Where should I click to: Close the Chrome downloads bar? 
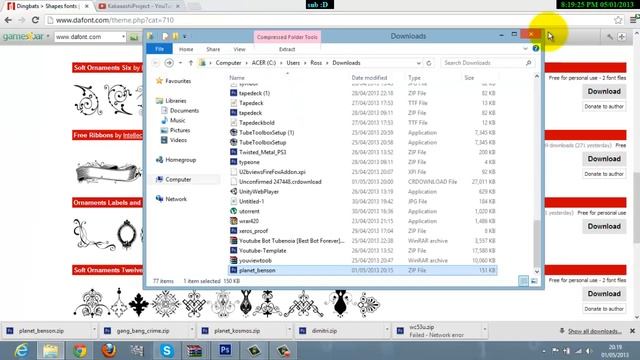click(632, 331)
